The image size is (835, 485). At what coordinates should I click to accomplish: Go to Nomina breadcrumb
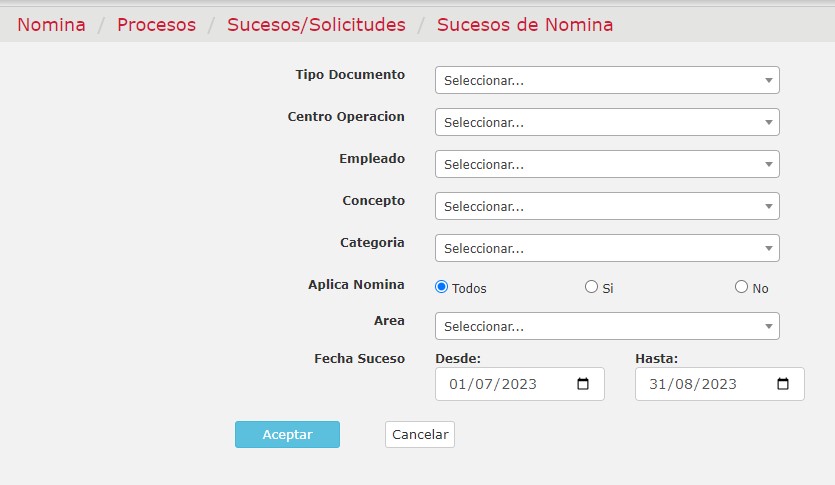coord(51,24)
